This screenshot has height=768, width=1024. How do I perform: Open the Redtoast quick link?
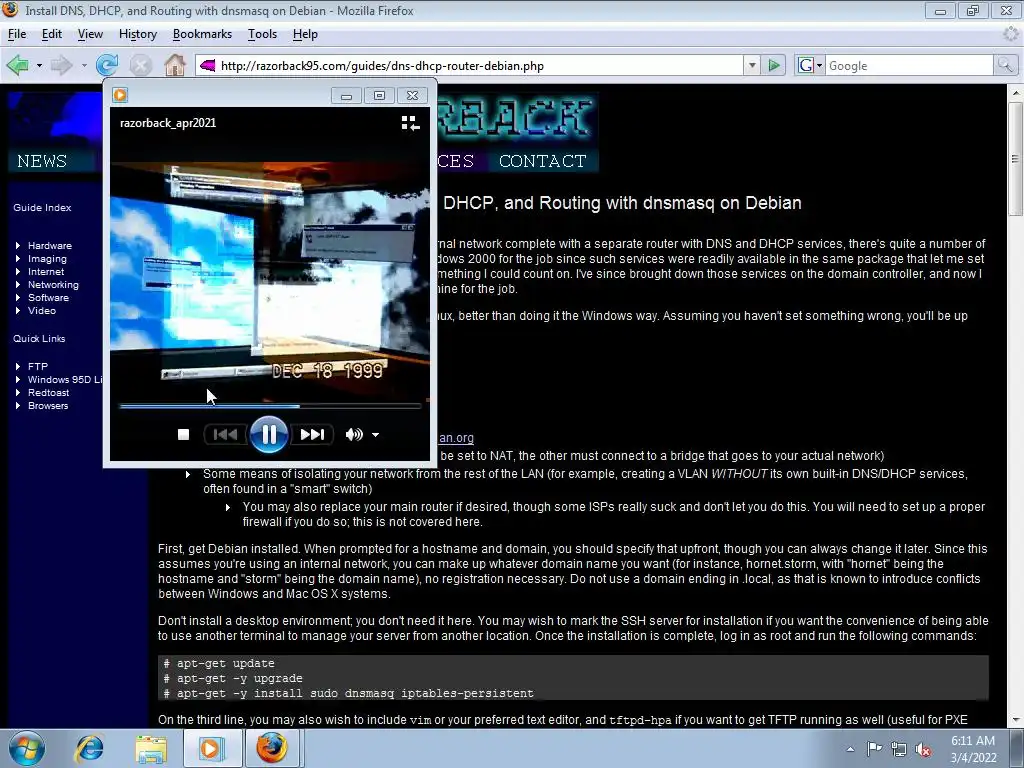[x=48, y=392]
